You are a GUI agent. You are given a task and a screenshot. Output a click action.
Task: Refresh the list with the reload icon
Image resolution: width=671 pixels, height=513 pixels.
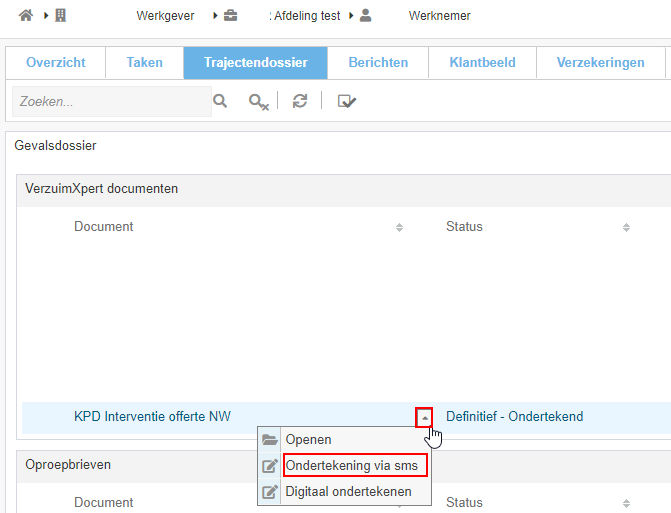click(x=299, y=101)
